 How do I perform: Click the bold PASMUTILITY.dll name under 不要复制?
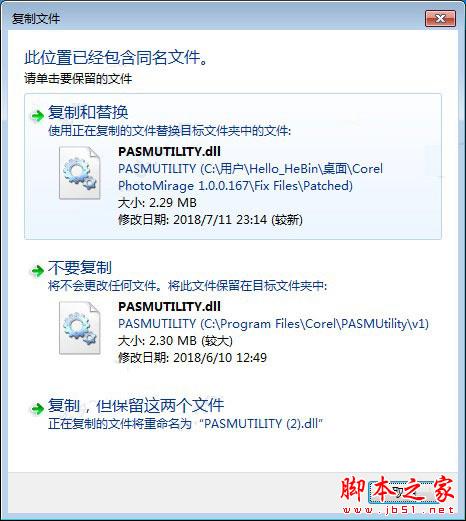pos(169,306)
